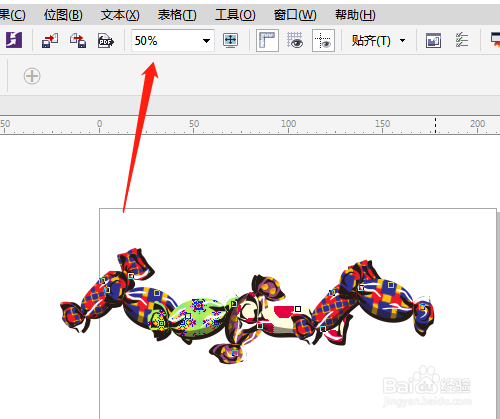Click the horizontal ruler at 100
The width and height of the screenshot is (500, 419).
point(288,125)
